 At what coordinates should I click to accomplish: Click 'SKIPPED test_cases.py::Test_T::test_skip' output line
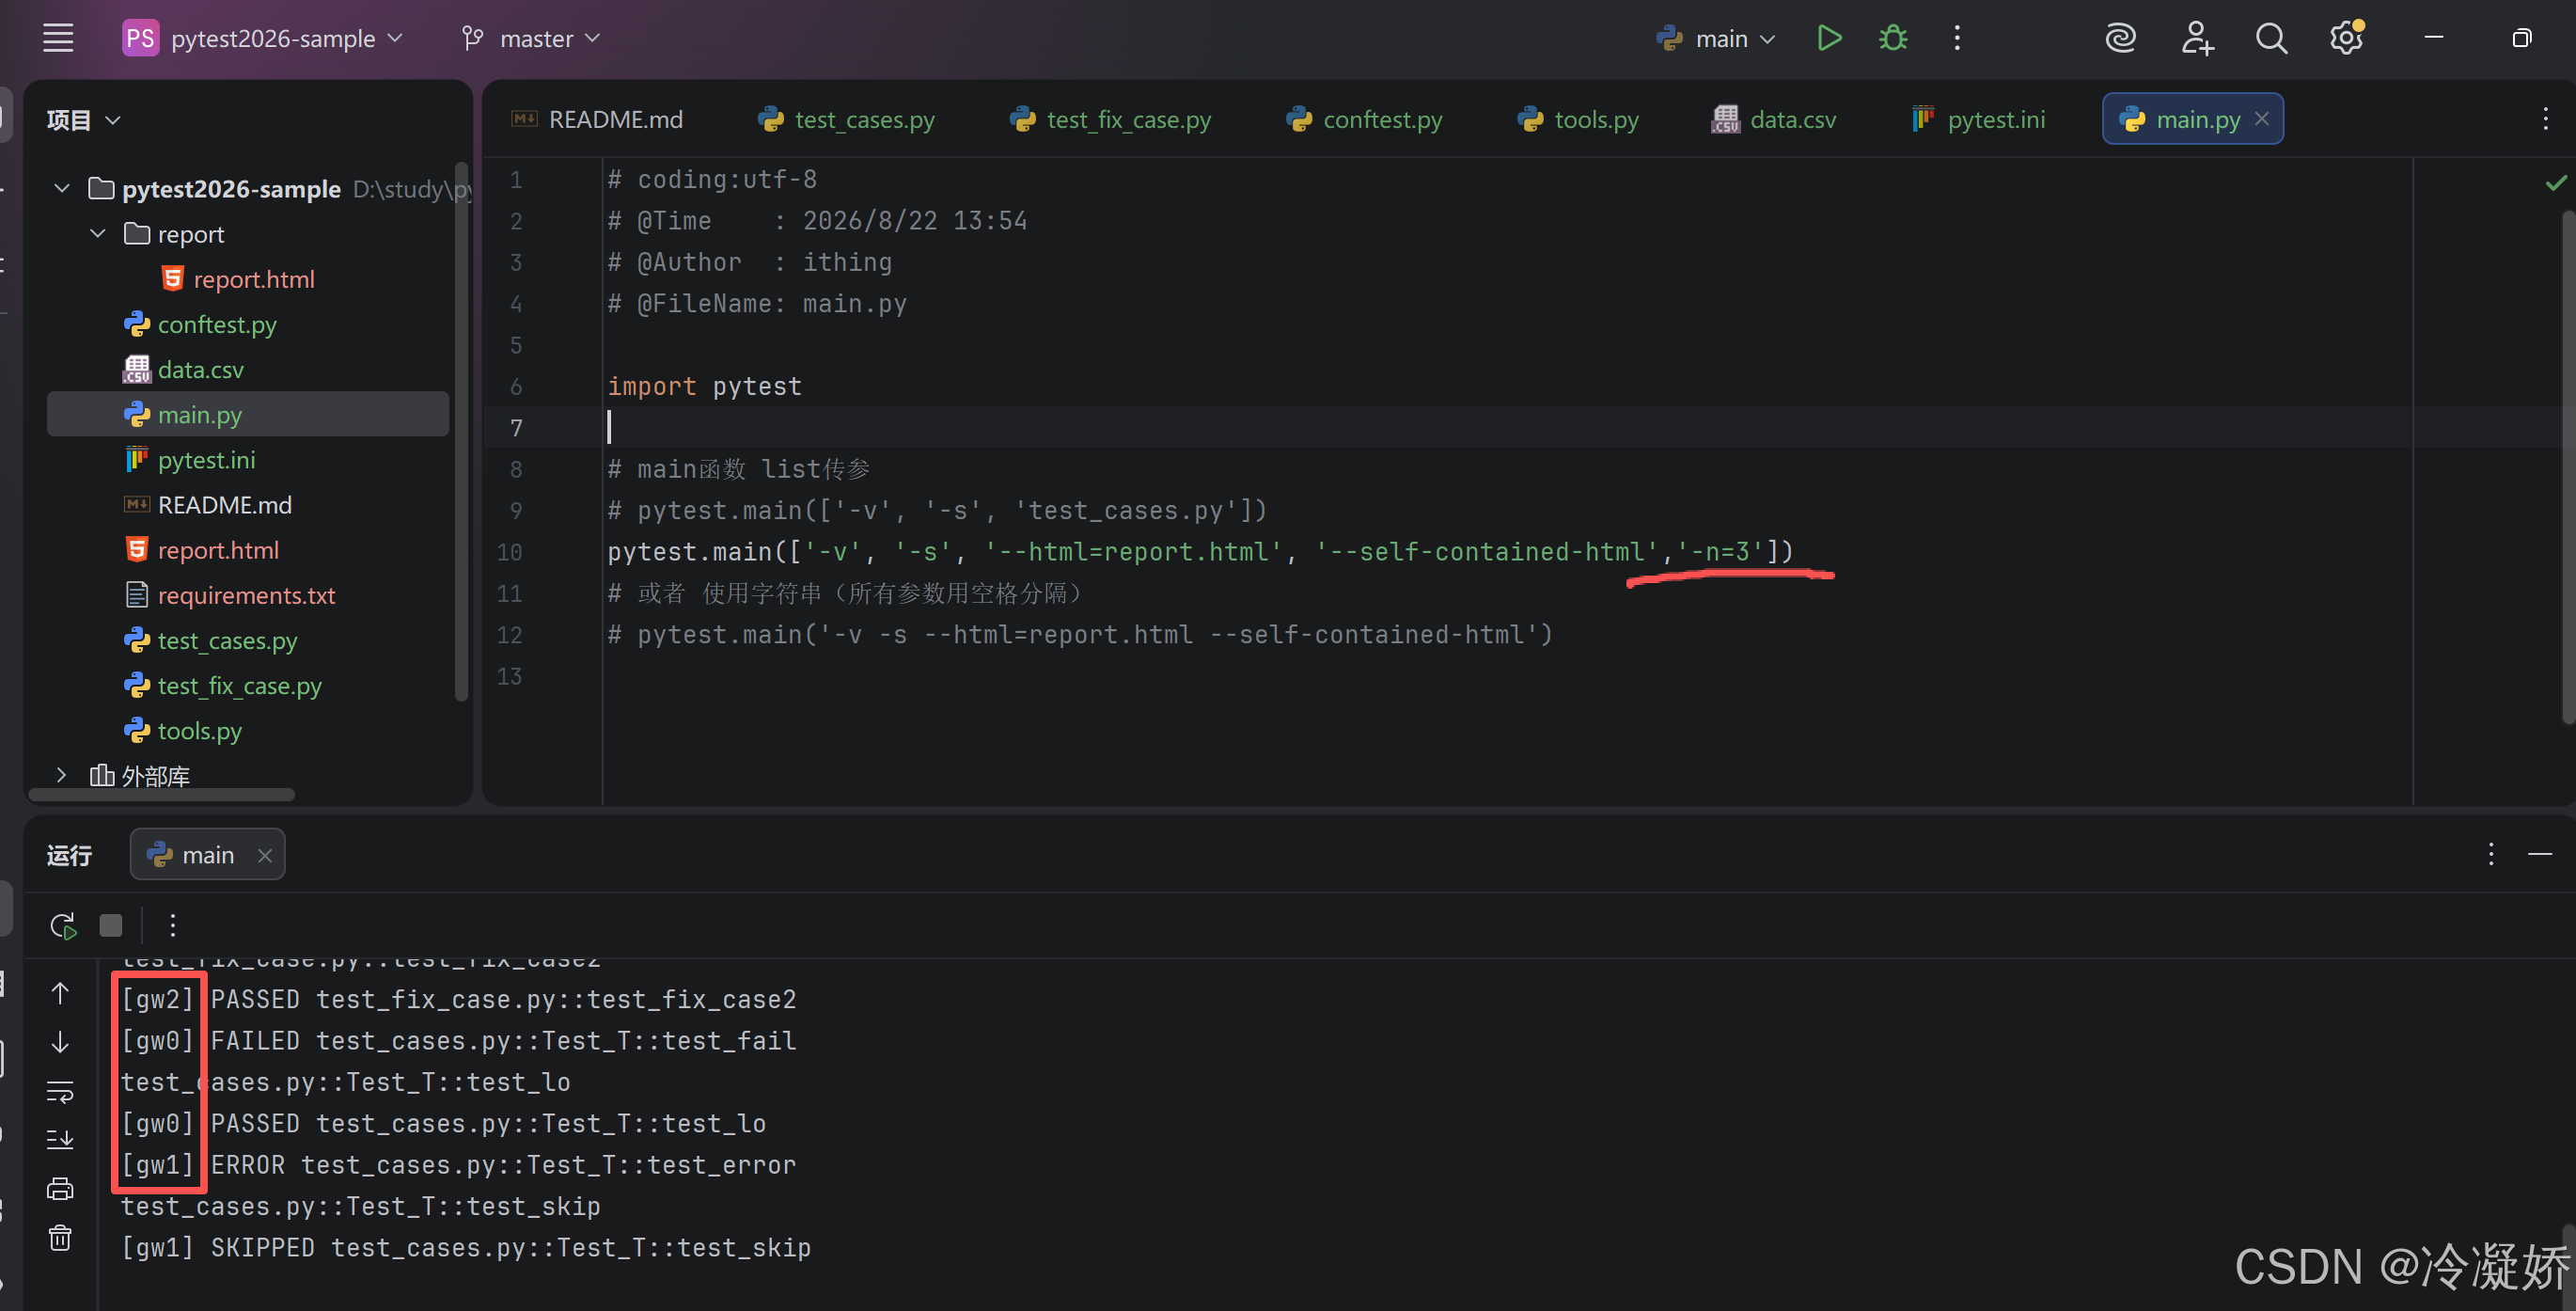click(x=511, y=1248)
